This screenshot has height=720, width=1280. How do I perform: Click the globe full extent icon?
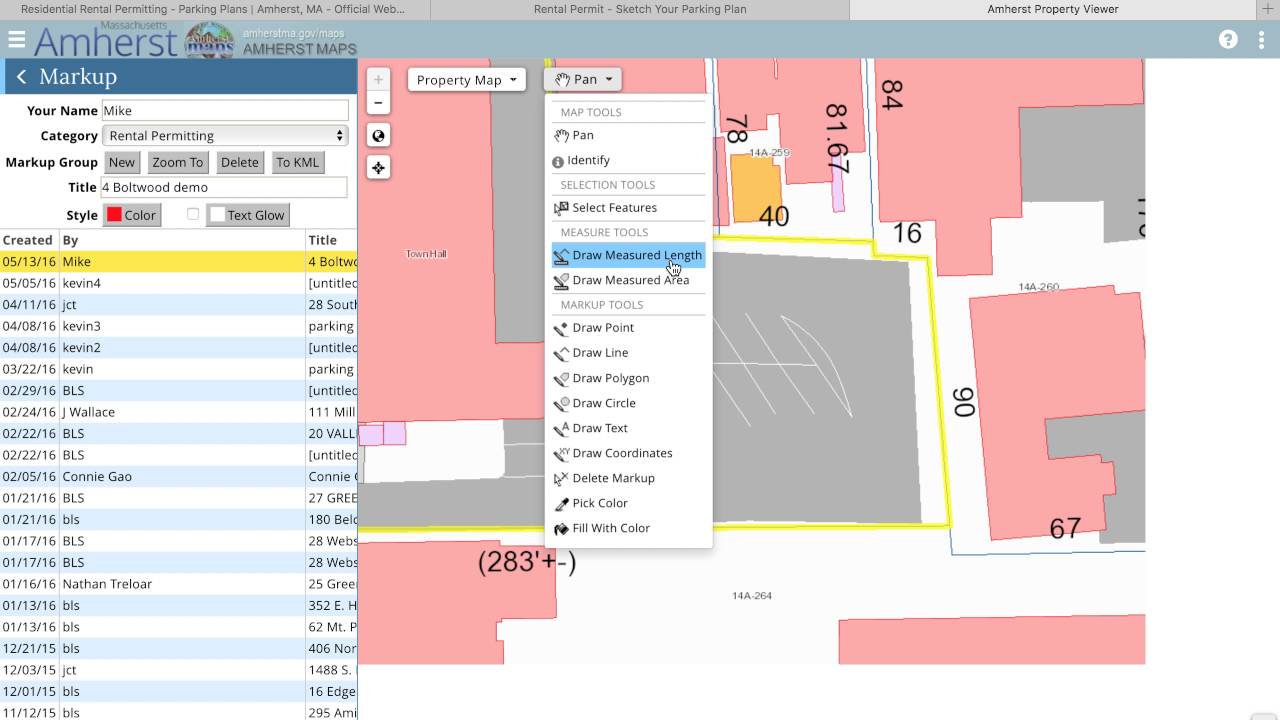point(378,135)
